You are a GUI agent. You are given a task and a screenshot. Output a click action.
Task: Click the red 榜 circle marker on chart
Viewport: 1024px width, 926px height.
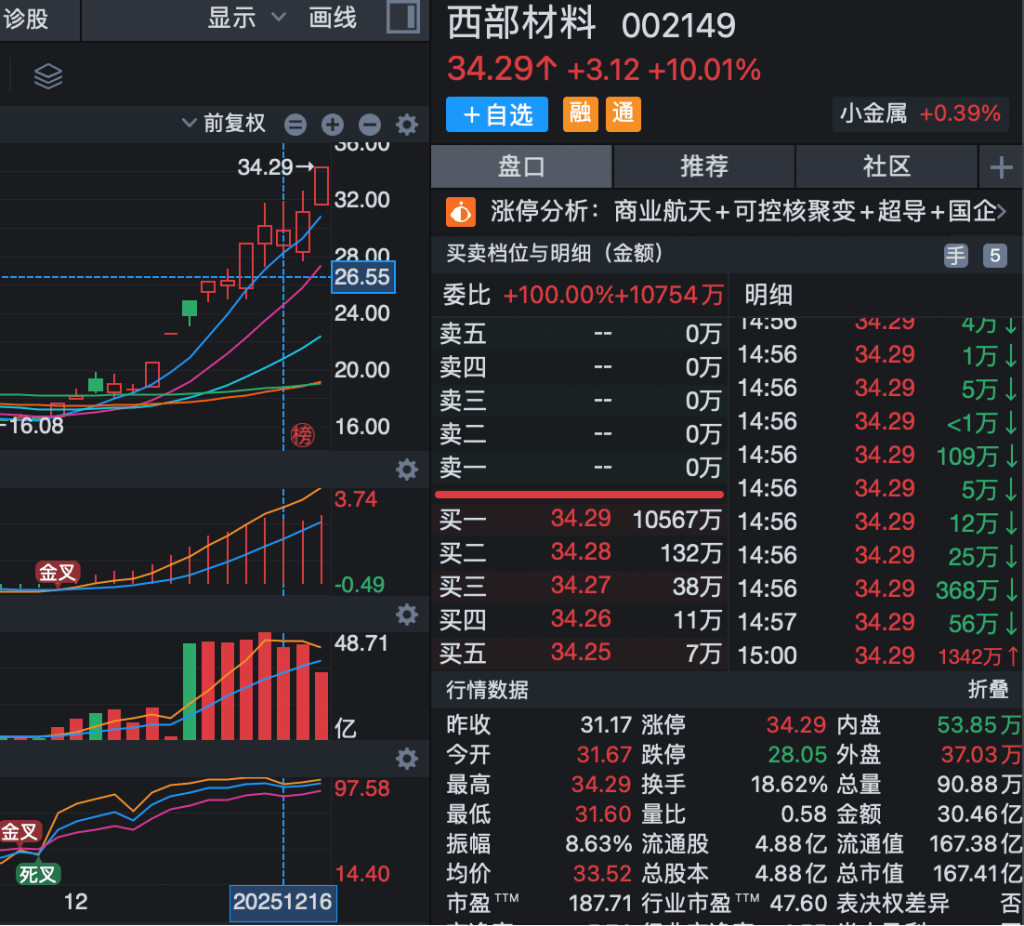click(x=302, y=434)
